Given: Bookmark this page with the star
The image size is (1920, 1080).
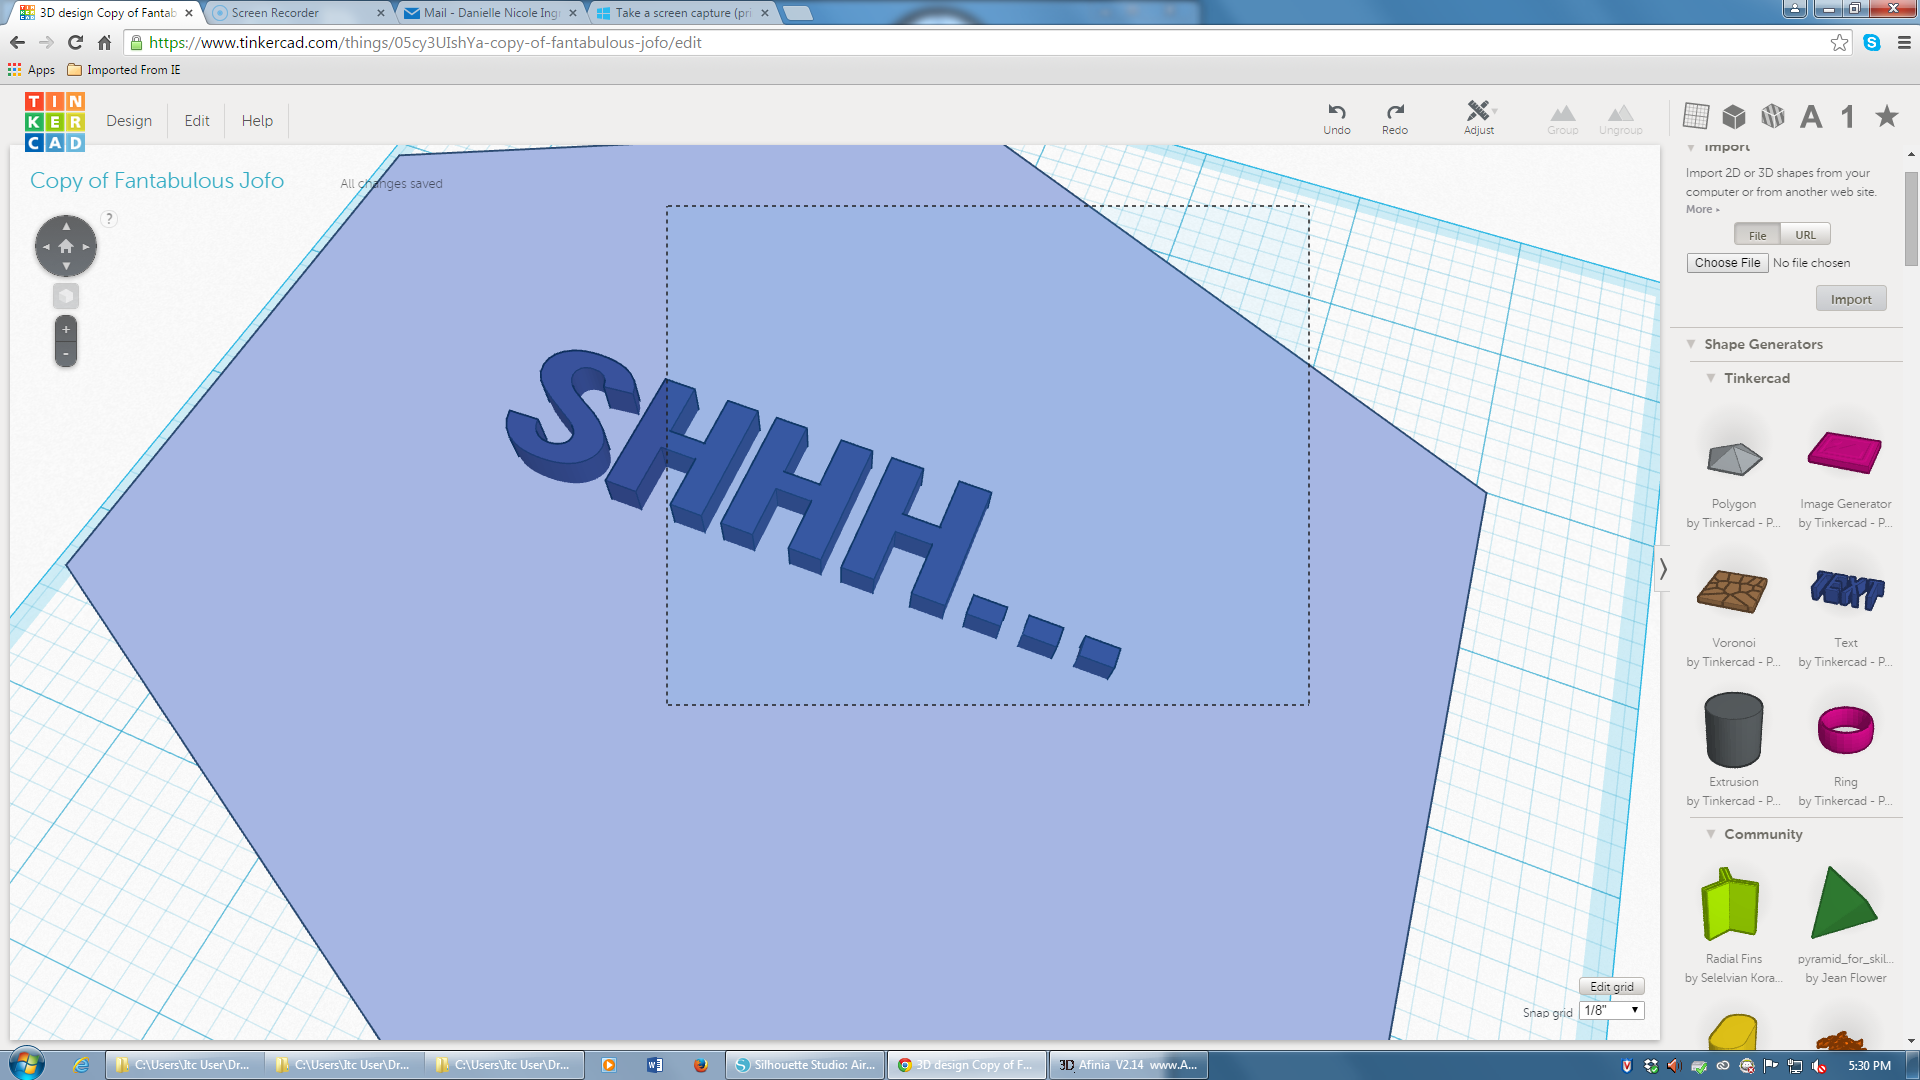Looking at the screenshot, I should (x=1839, y=42).
